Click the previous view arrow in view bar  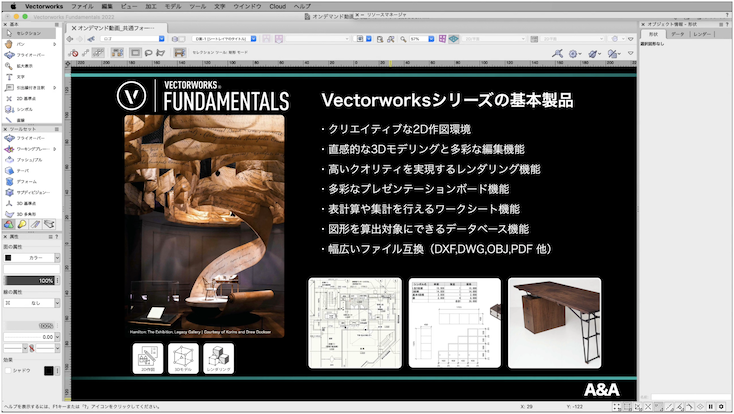[x=70, y=39]
